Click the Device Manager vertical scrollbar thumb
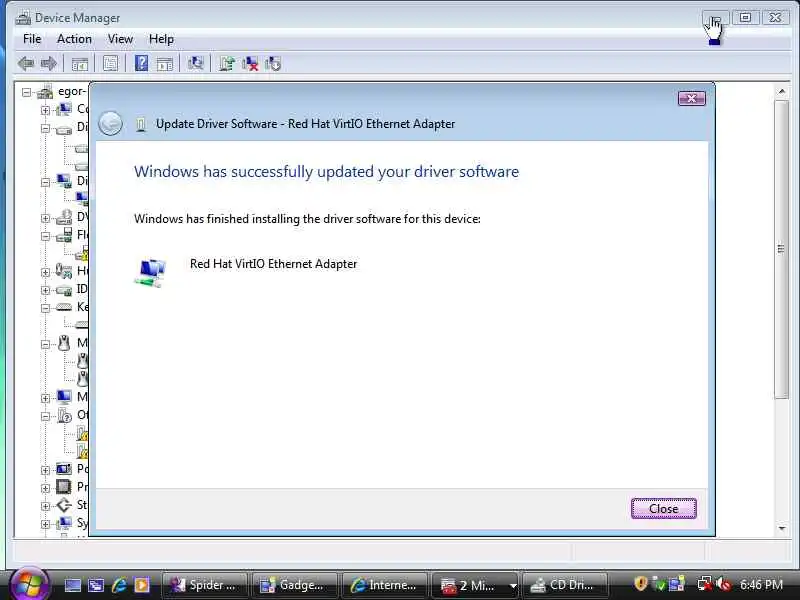The image size is (800, 600). click(781, 249)
